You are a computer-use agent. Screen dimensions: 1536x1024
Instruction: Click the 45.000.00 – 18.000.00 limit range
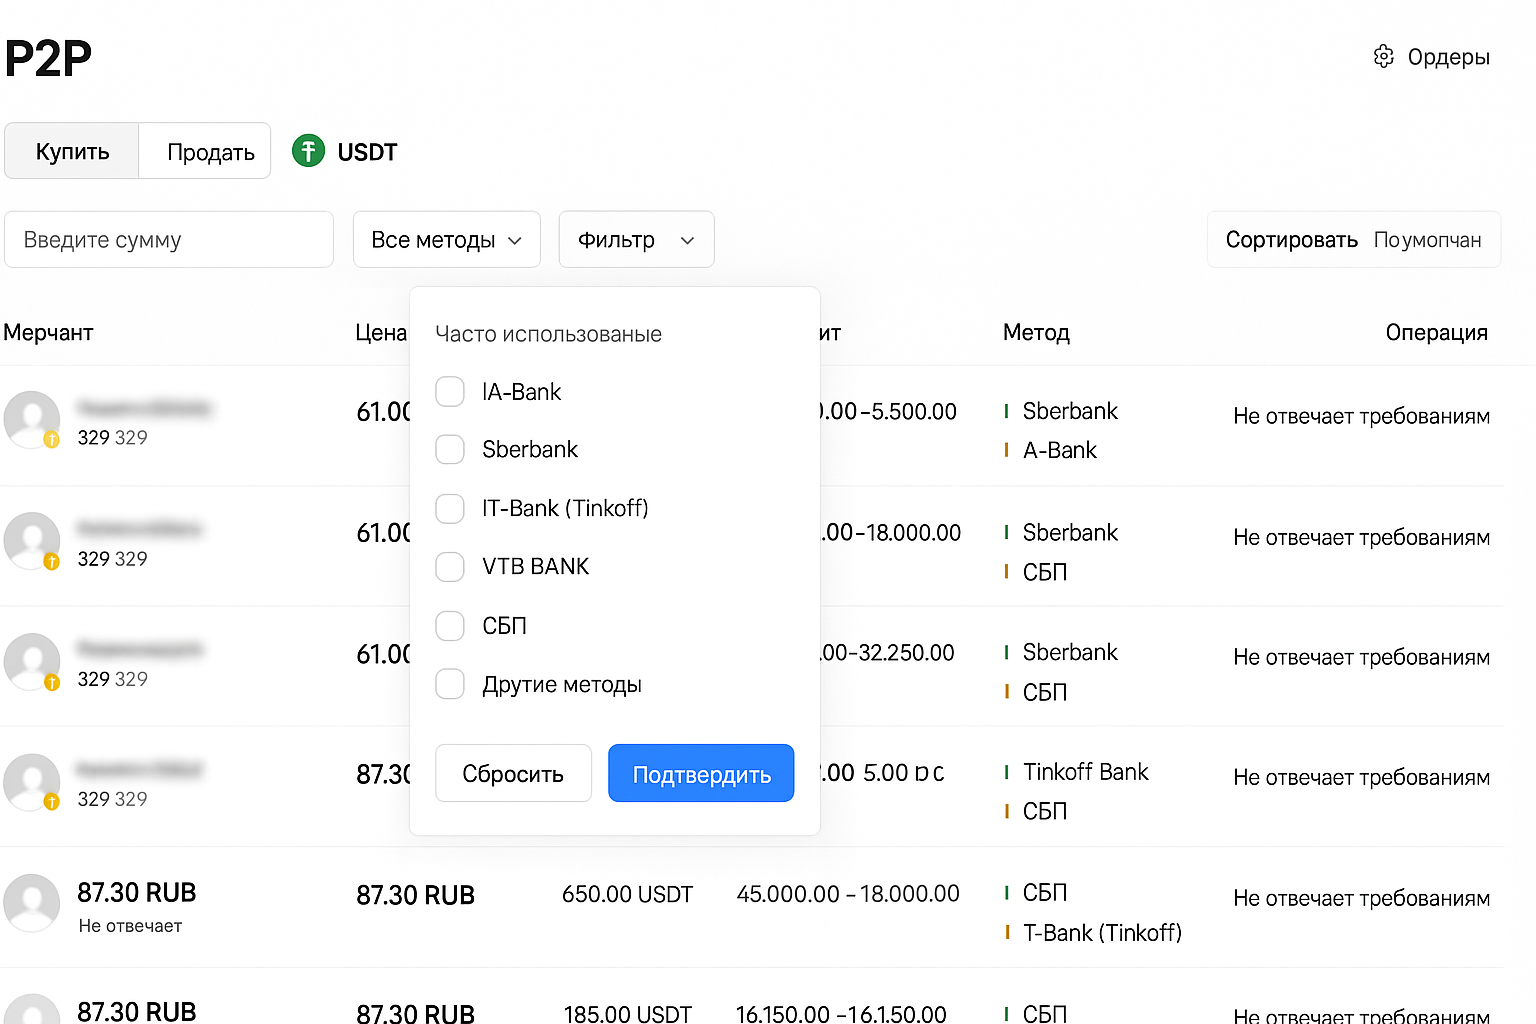tap(848, 894)
